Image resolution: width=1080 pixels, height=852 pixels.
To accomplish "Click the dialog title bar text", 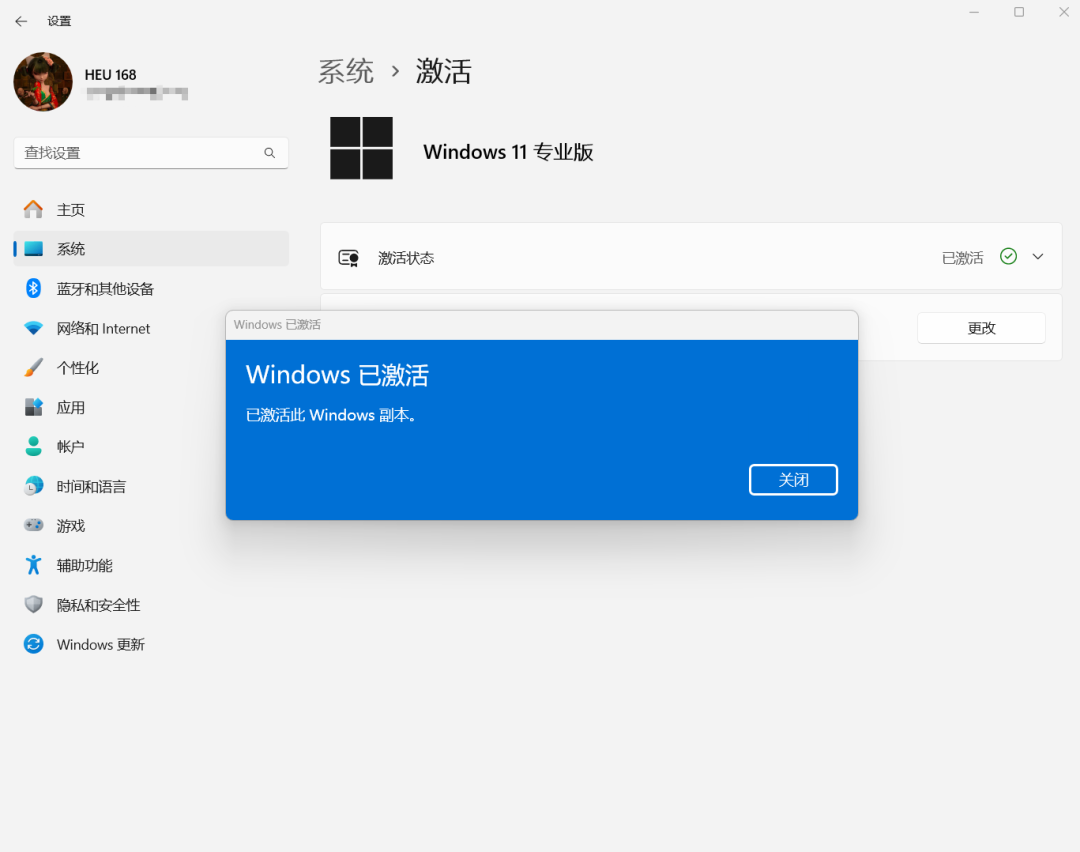I will (x=277, y=324).
